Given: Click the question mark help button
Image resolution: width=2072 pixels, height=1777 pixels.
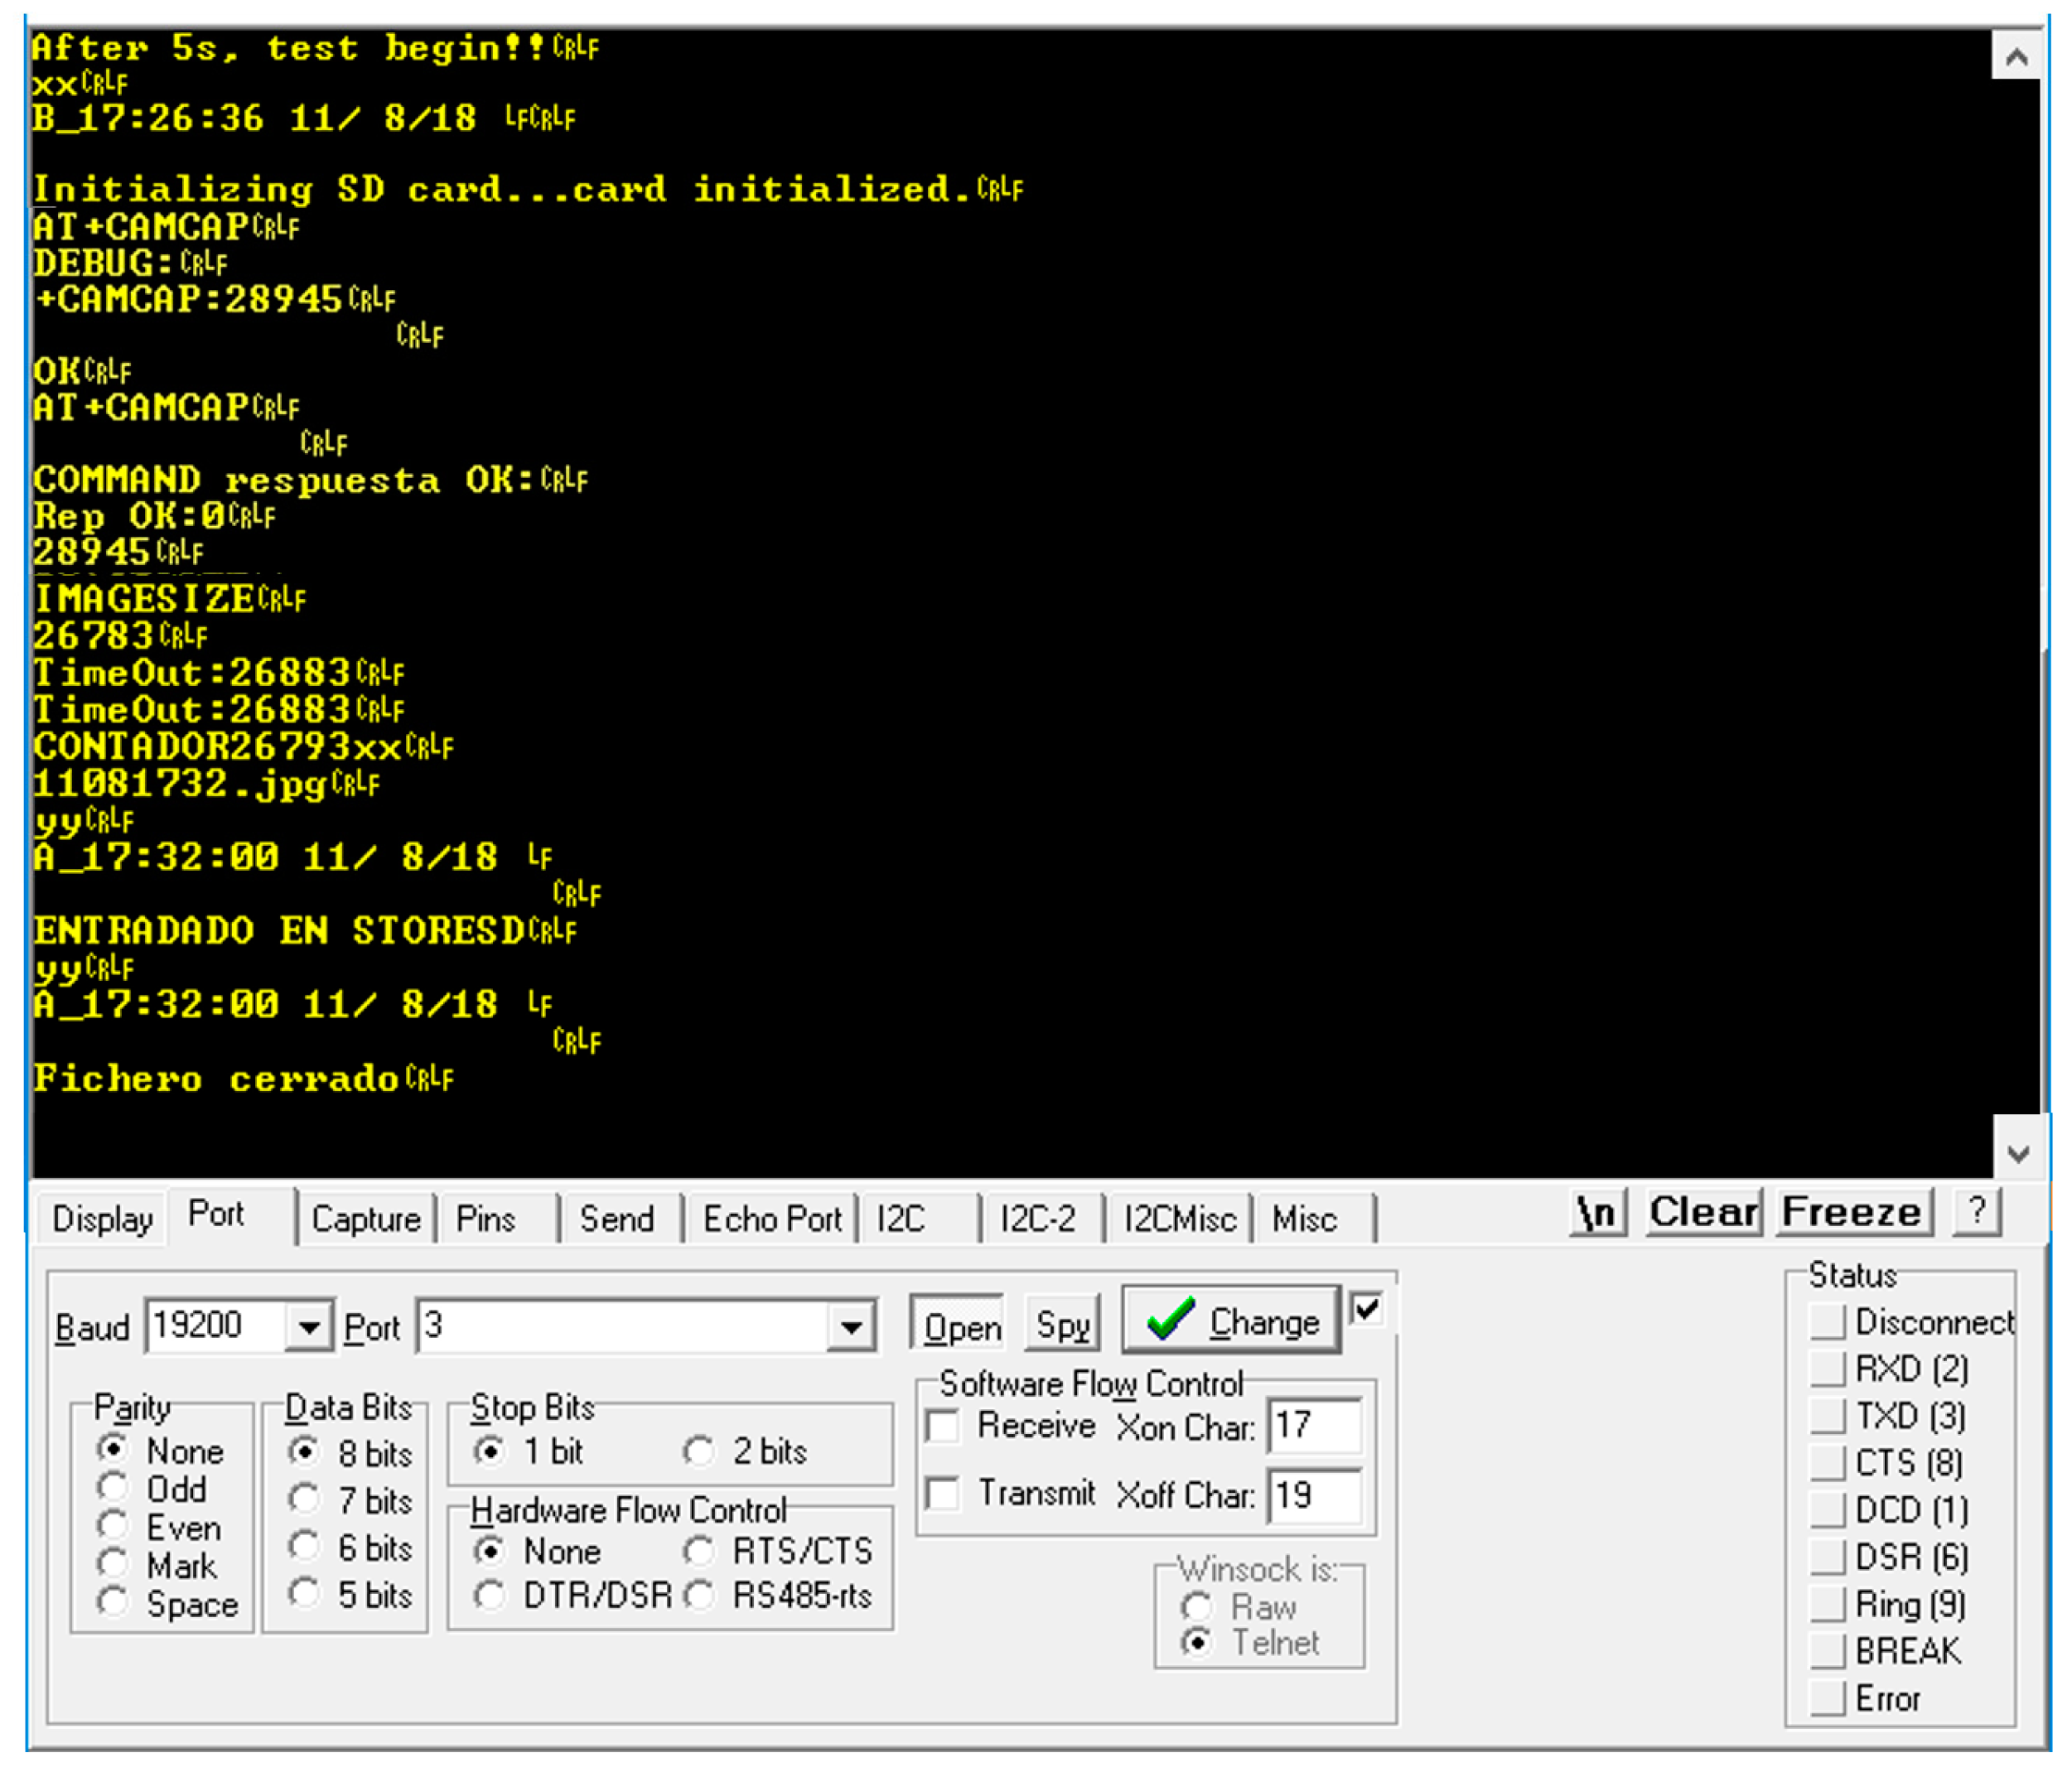Looking at the screenshot, I should [1976, 1211].
